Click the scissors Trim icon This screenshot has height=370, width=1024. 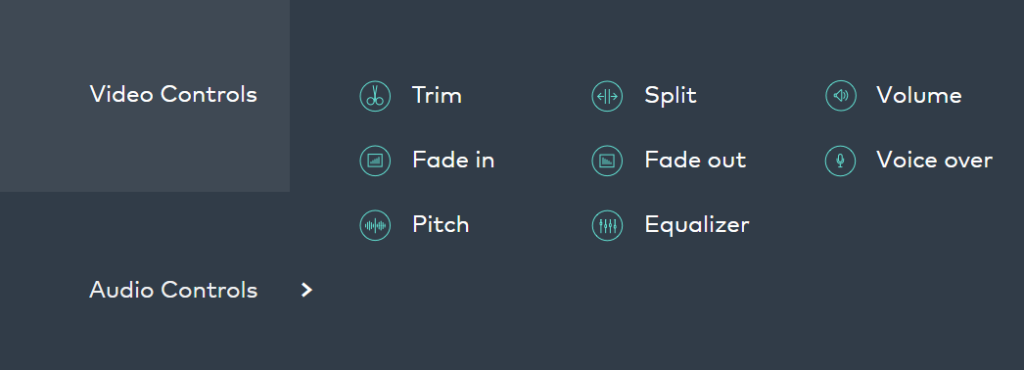[x=375, y=97]
